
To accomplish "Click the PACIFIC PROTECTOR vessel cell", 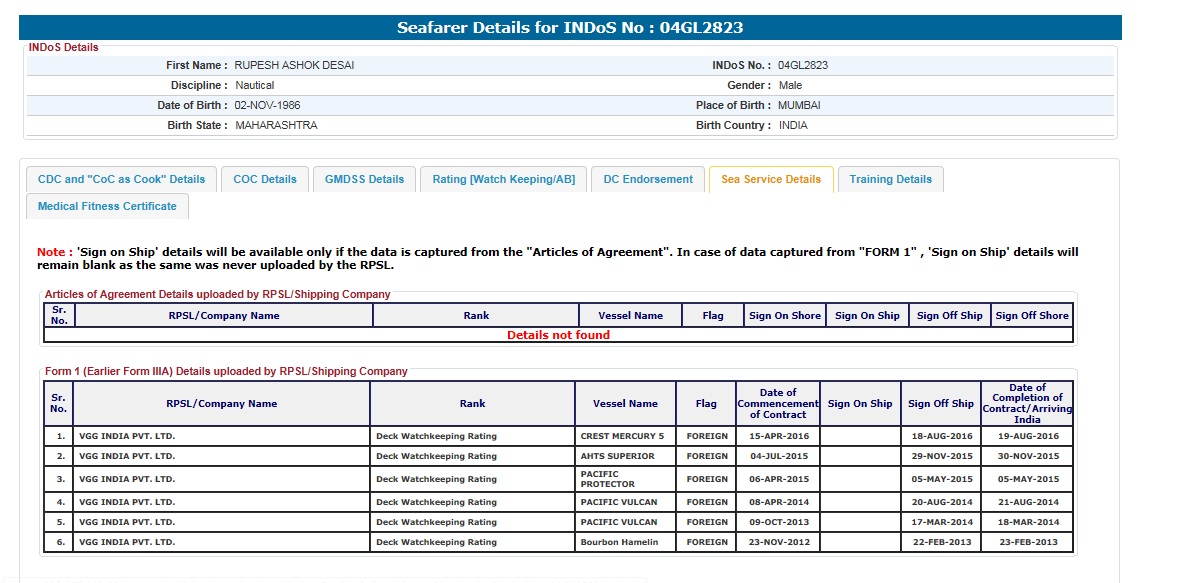I will [x=608, y=479].
